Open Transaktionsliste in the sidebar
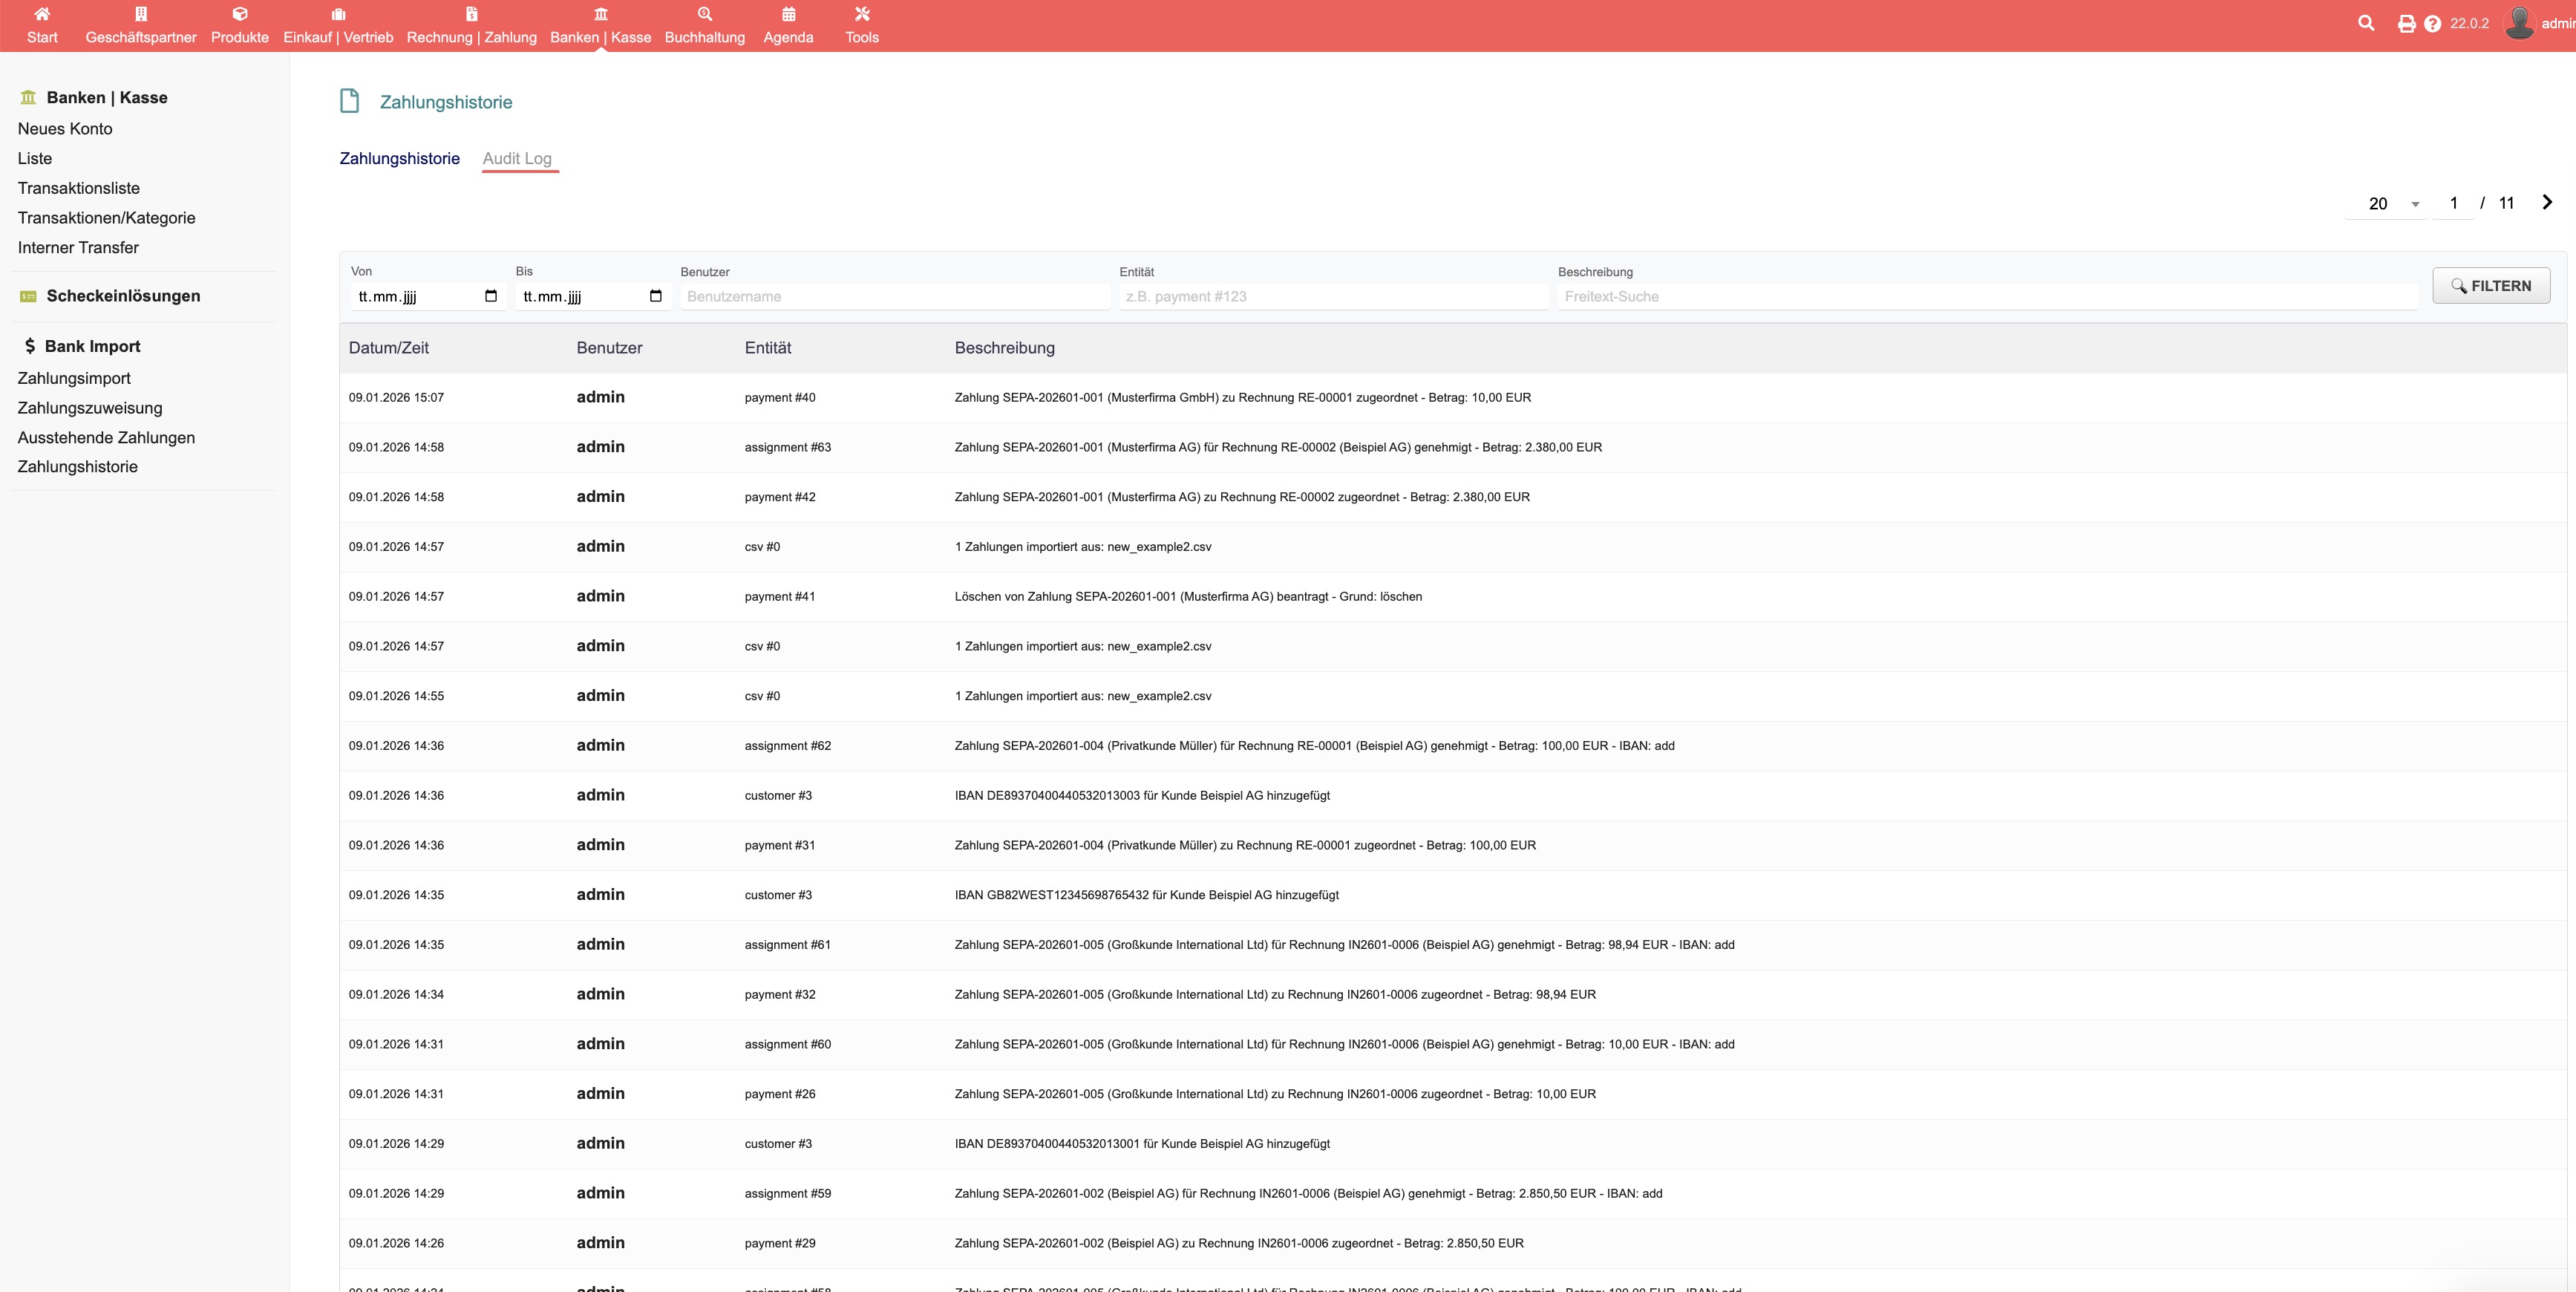Viewport: 2576px width, 1292px height. point(79,188)
